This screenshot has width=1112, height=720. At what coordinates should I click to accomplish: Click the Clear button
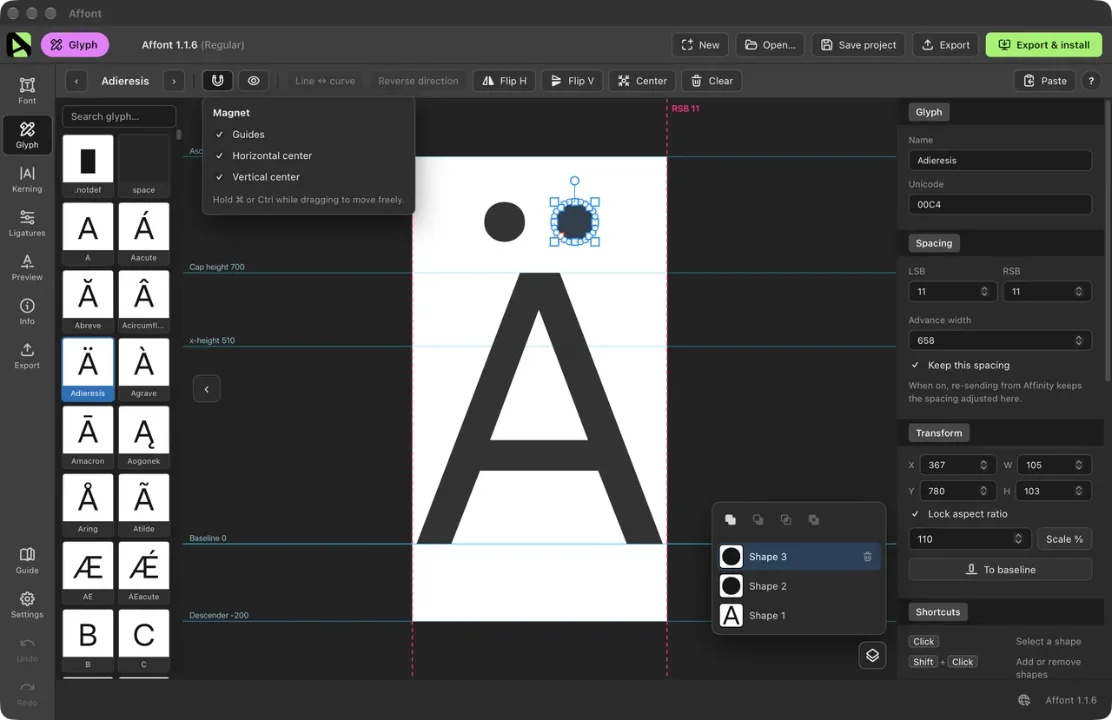point(711,81)
